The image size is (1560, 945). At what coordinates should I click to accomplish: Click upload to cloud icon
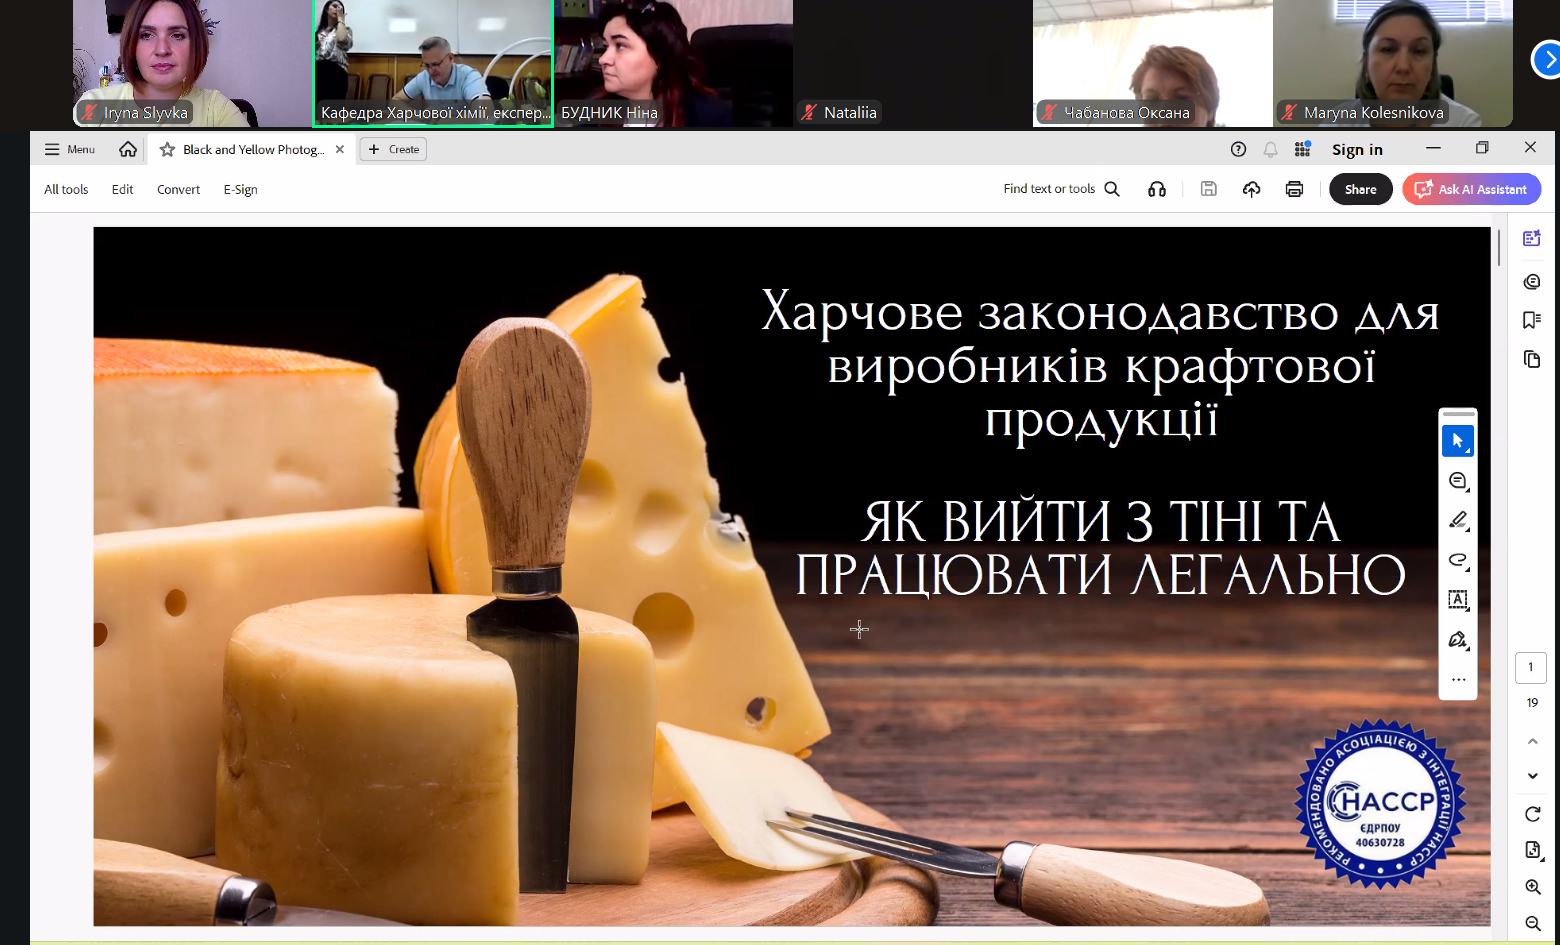1251,189
